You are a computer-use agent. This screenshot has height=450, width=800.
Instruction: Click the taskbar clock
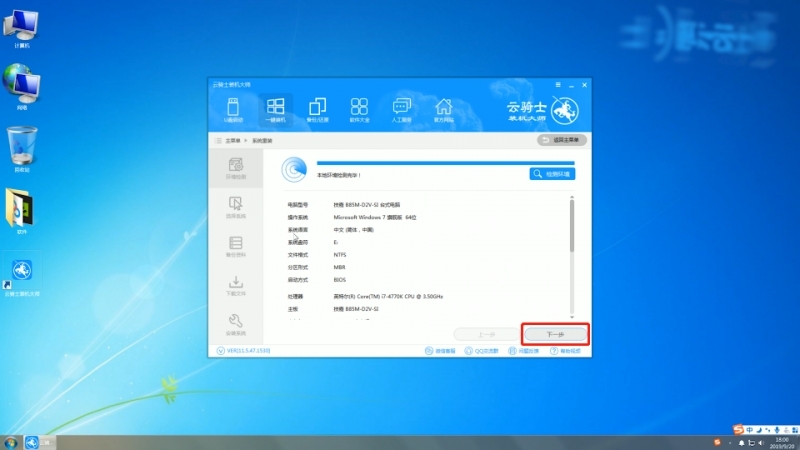[782, 442]
